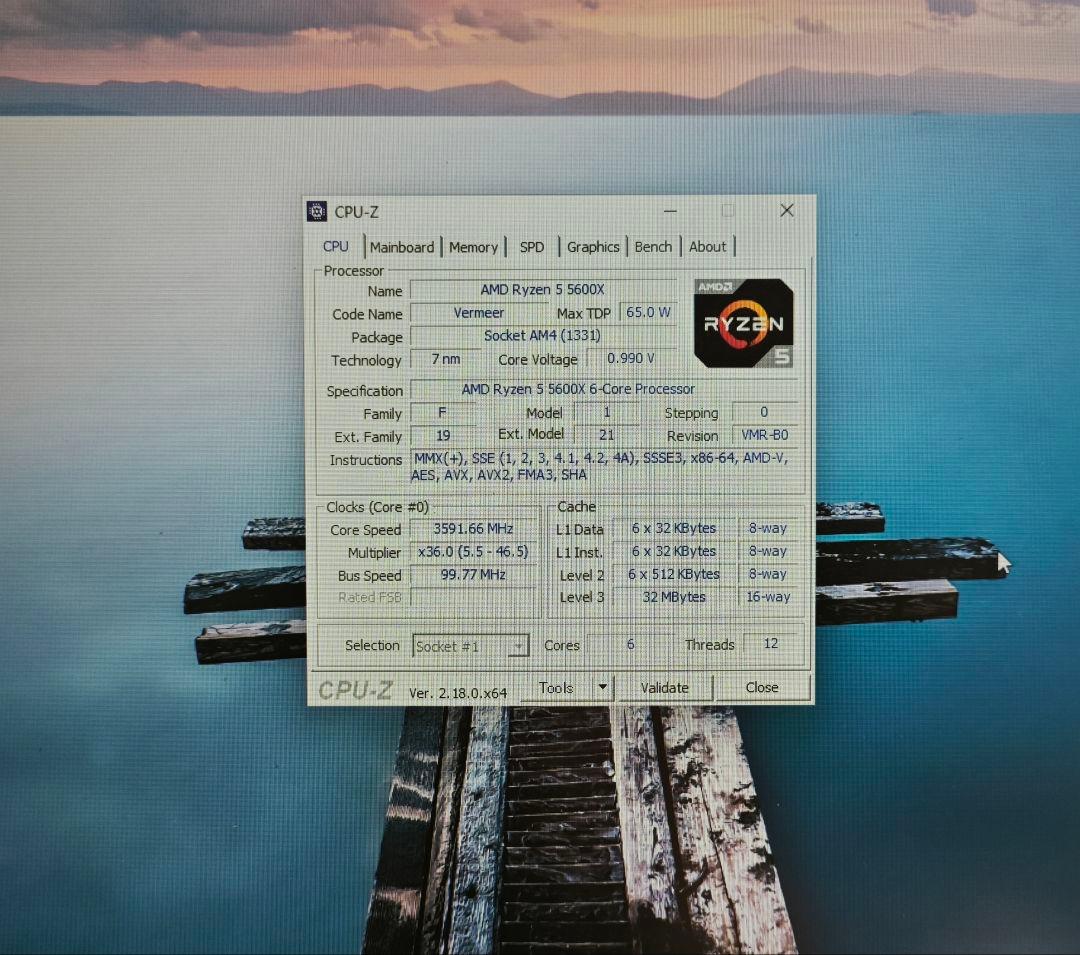Minimize the CPU-Z window
This screenshot has height=955, width=1080.
(x=669, y=211)
